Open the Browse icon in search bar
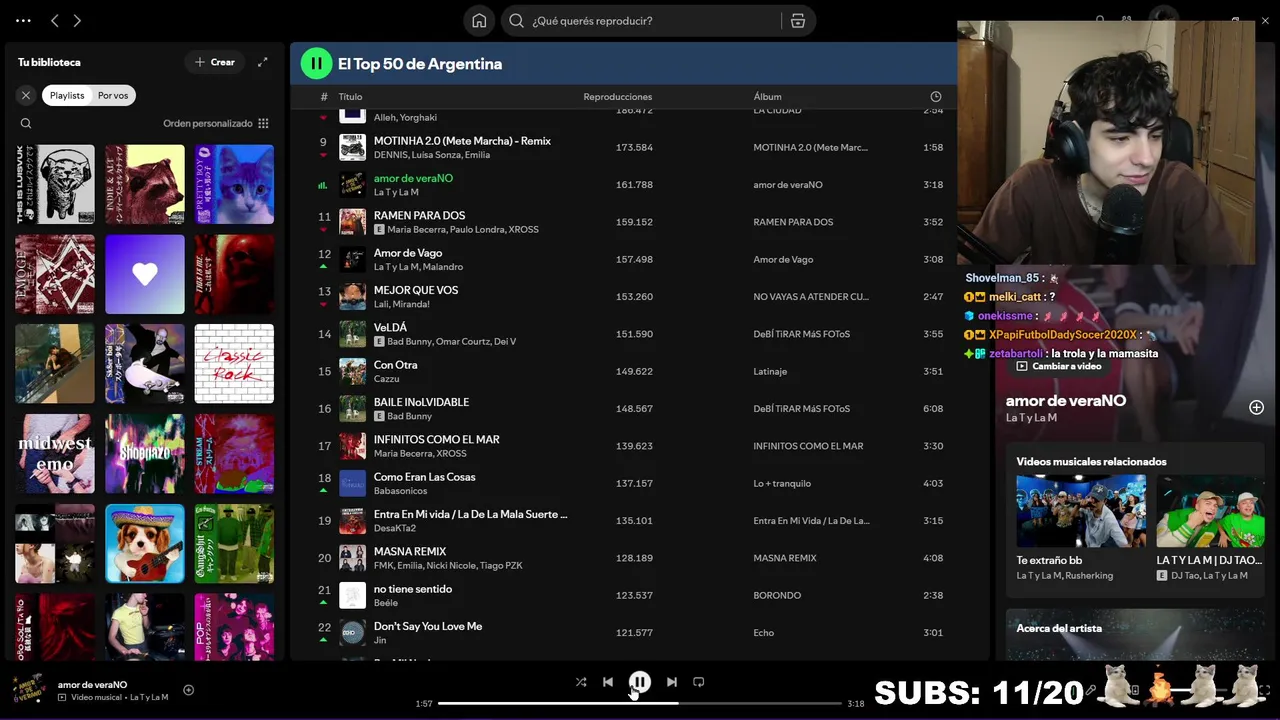 point(797,20)
